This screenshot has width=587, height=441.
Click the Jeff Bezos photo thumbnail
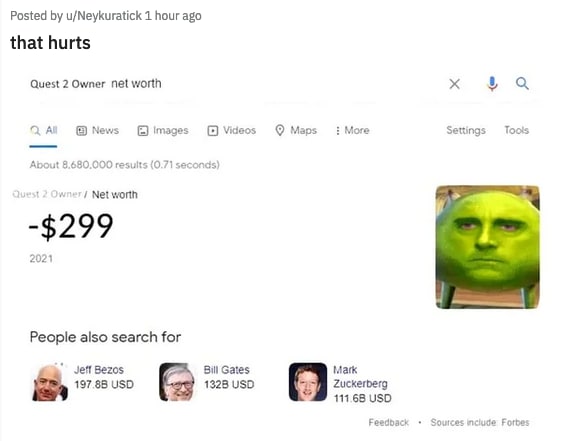[49, 382]
